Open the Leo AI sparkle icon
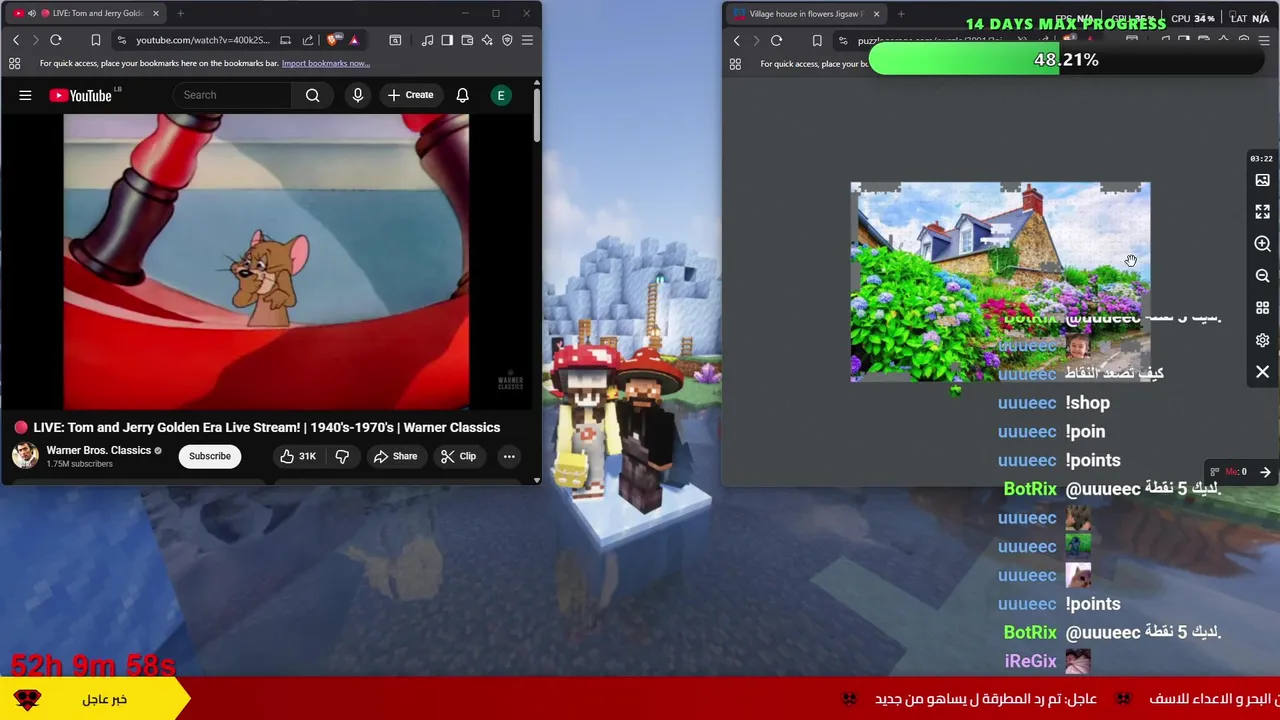 (487, 40)
